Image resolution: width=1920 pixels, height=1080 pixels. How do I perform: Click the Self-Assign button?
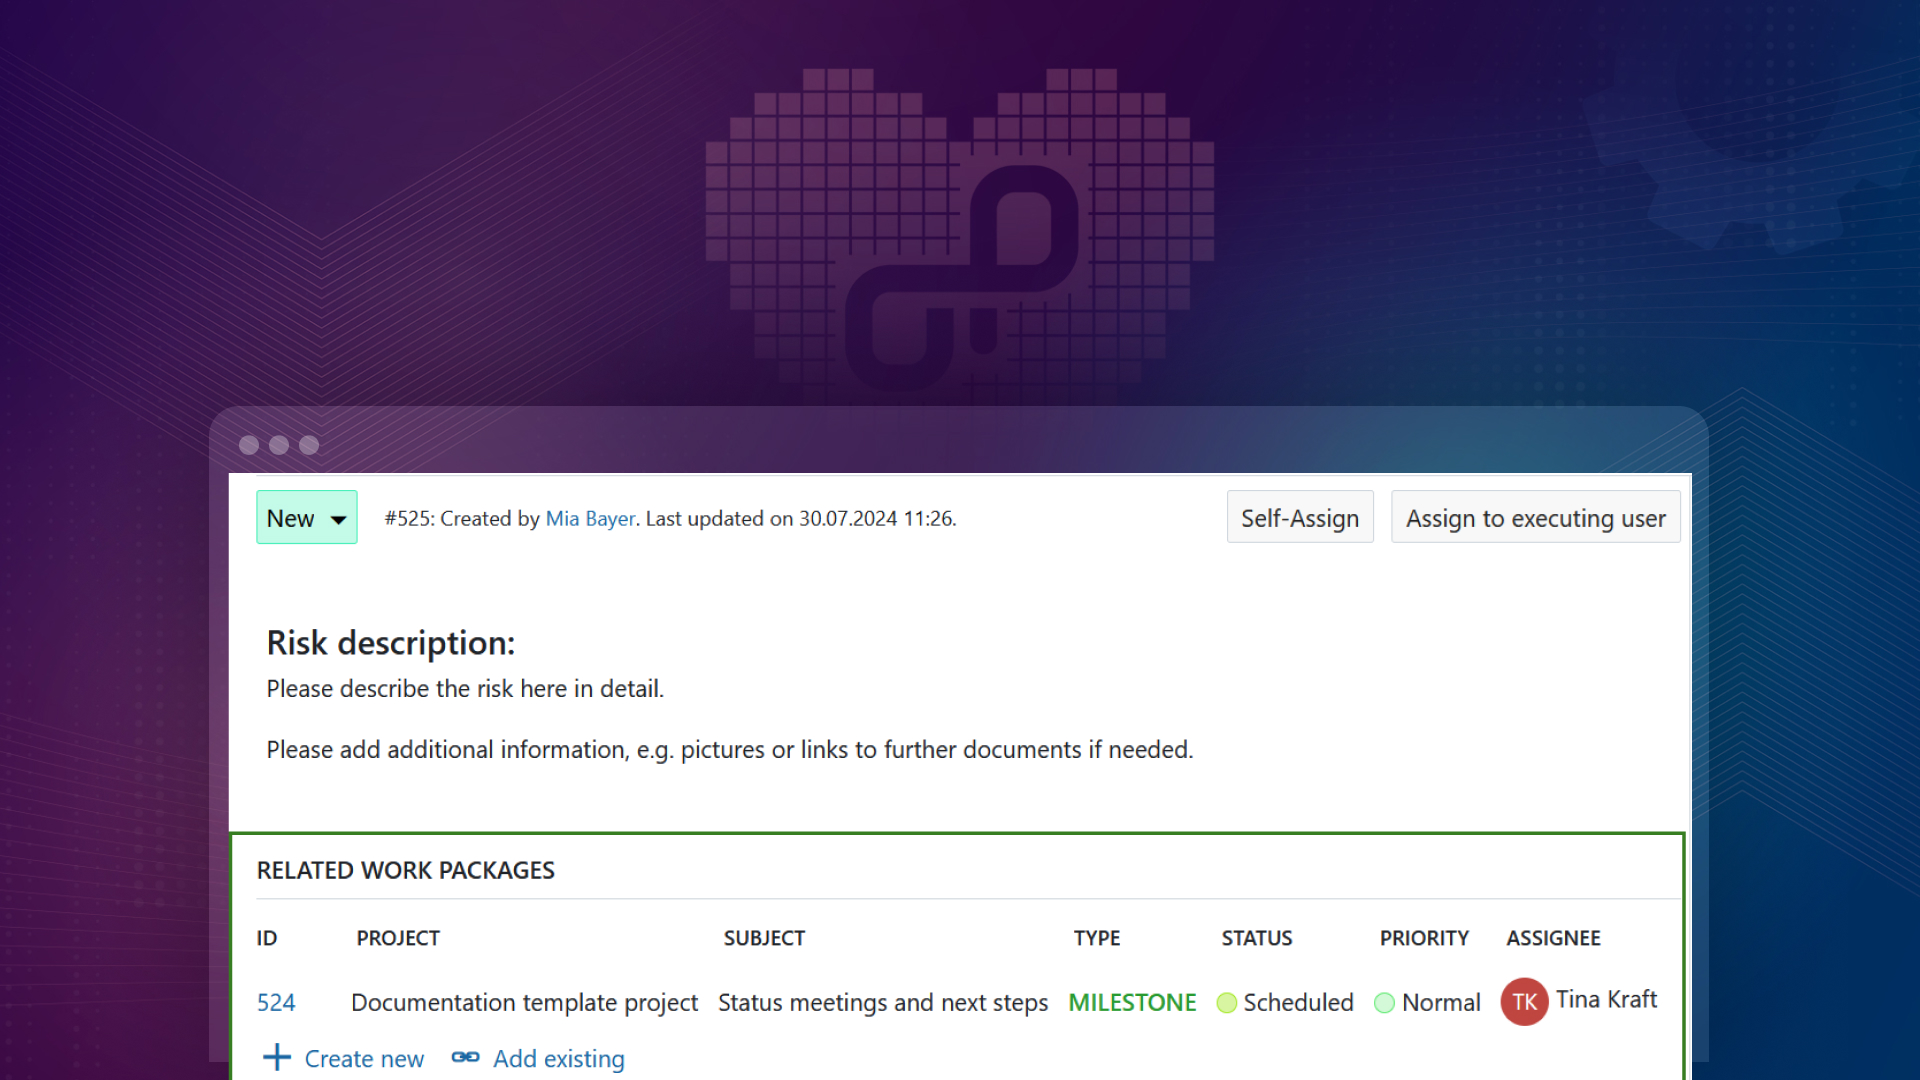point(1299,517)
